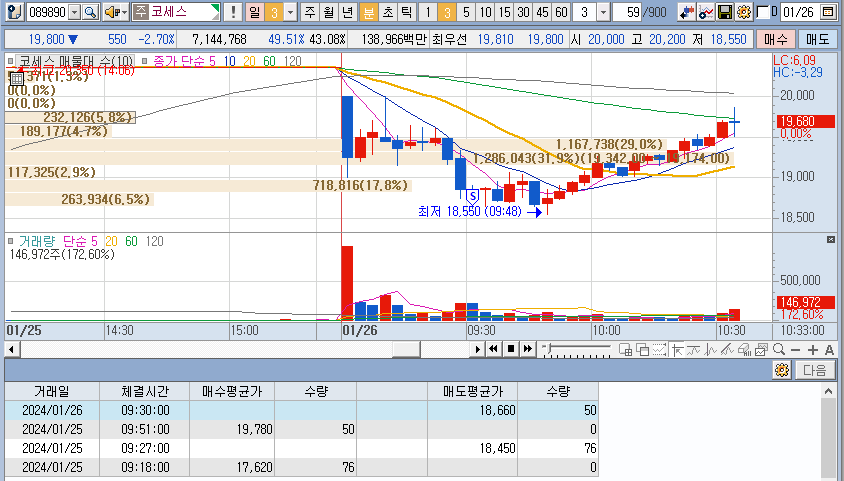This screenshot has height=481, width=844.
Task: Click the chart snapshot tool icon
Action: [x=761, y=350]
